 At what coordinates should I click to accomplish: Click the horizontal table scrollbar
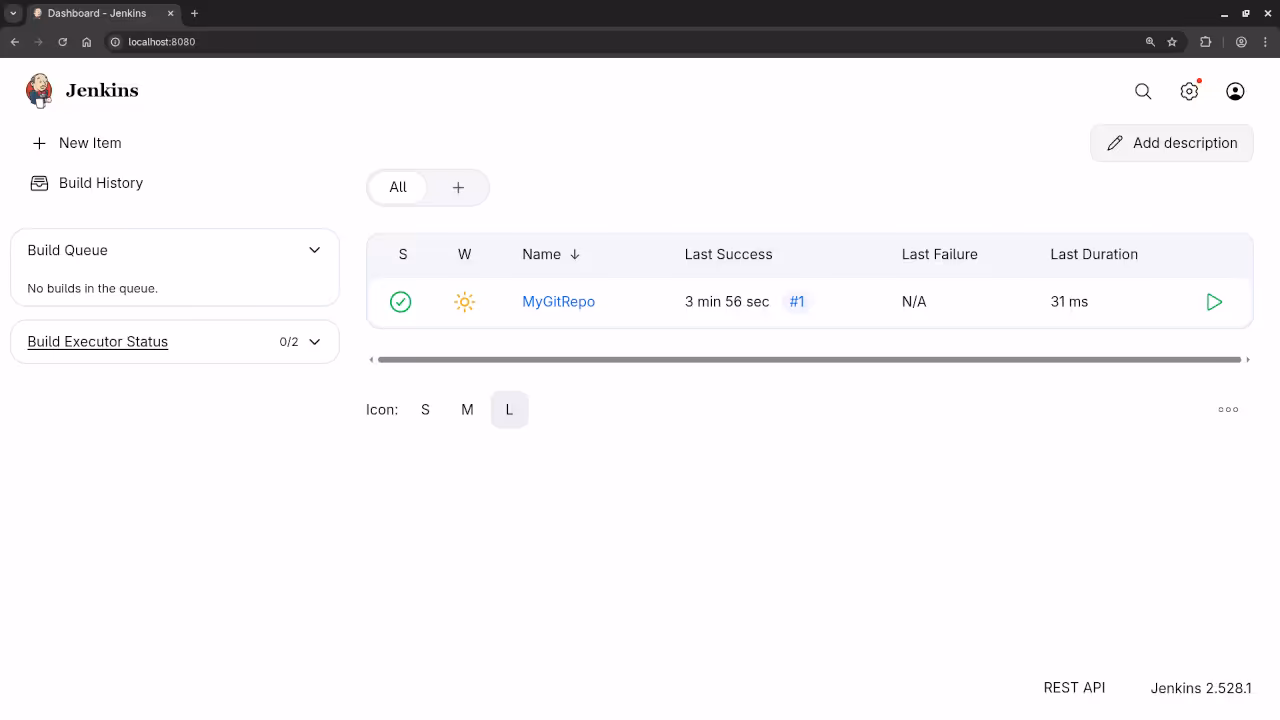(x=808, y=360)
